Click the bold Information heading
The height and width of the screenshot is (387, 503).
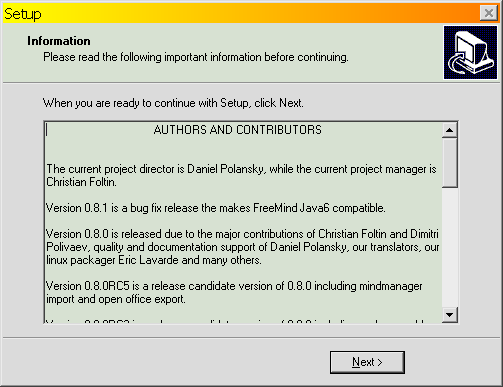click(59, 41)
